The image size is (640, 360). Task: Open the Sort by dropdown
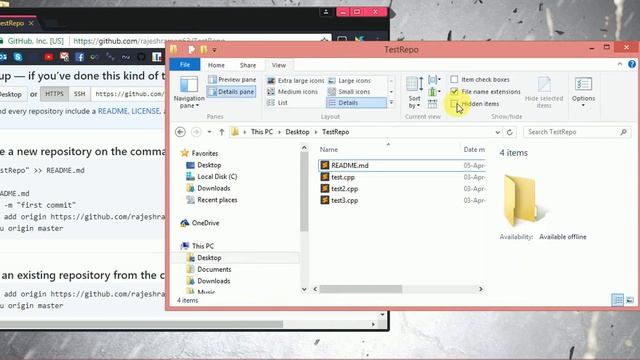tap(414, 92)
